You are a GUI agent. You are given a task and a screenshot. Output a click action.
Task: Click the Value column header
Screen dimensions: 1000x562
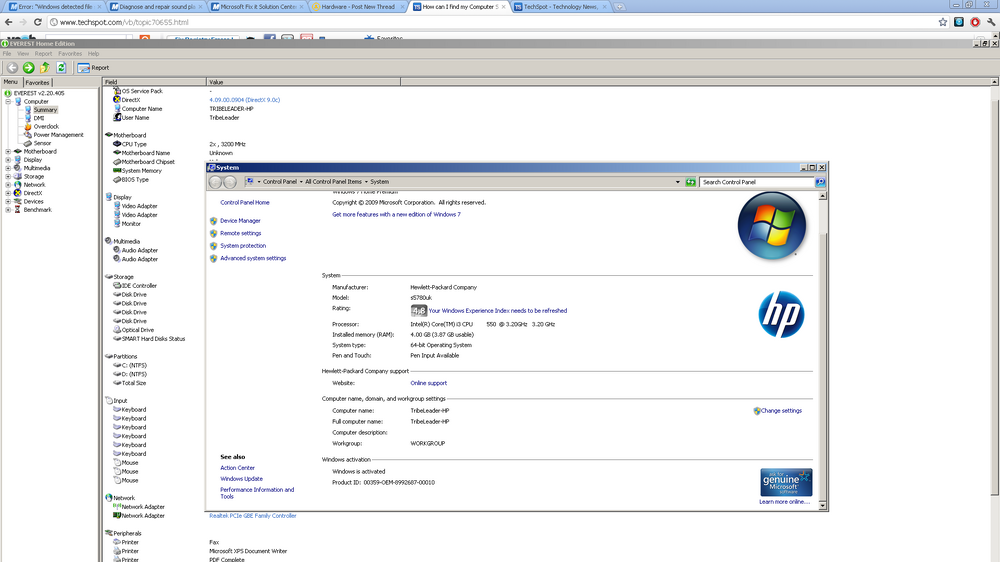304,82
